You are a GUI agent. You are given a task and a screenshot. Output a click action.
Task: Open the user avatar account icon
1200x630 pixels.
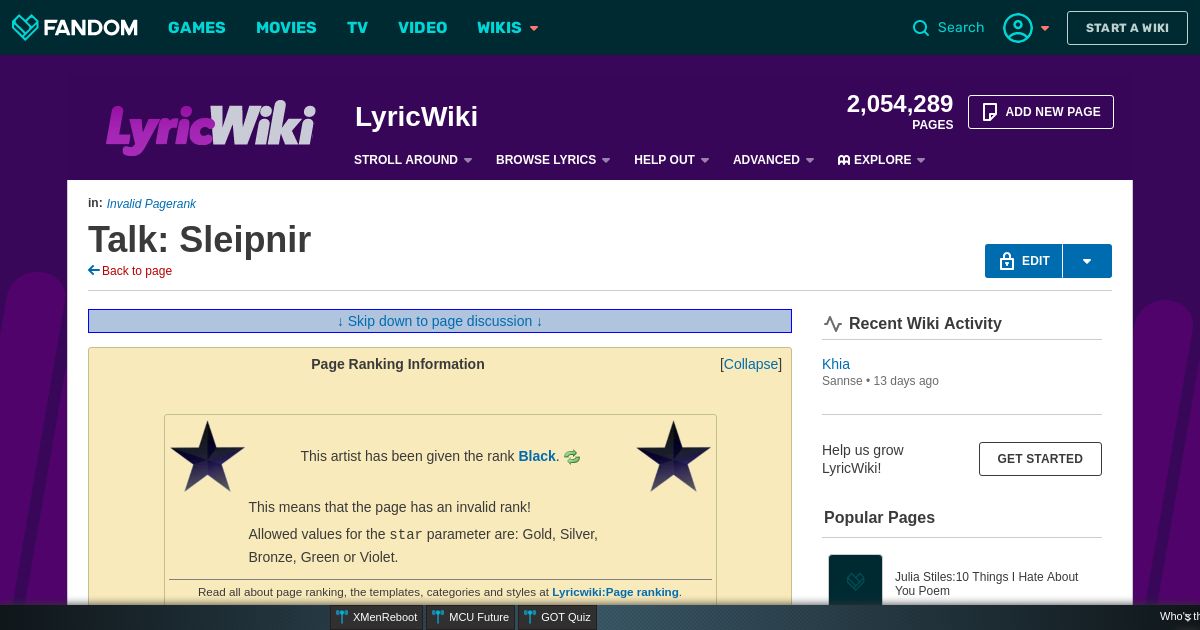(x=1018, y=28)
